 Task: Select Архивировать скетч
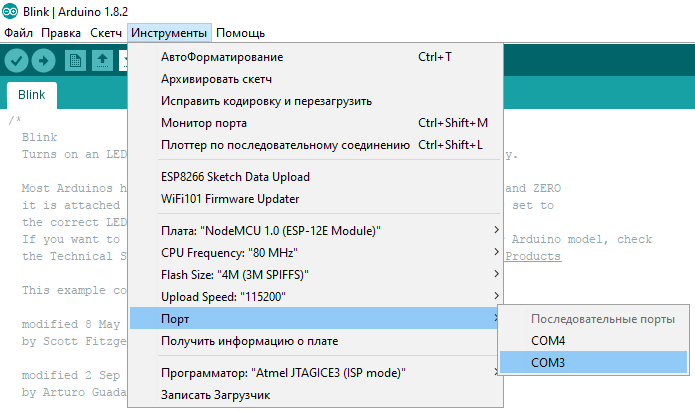tap(316, 79)
